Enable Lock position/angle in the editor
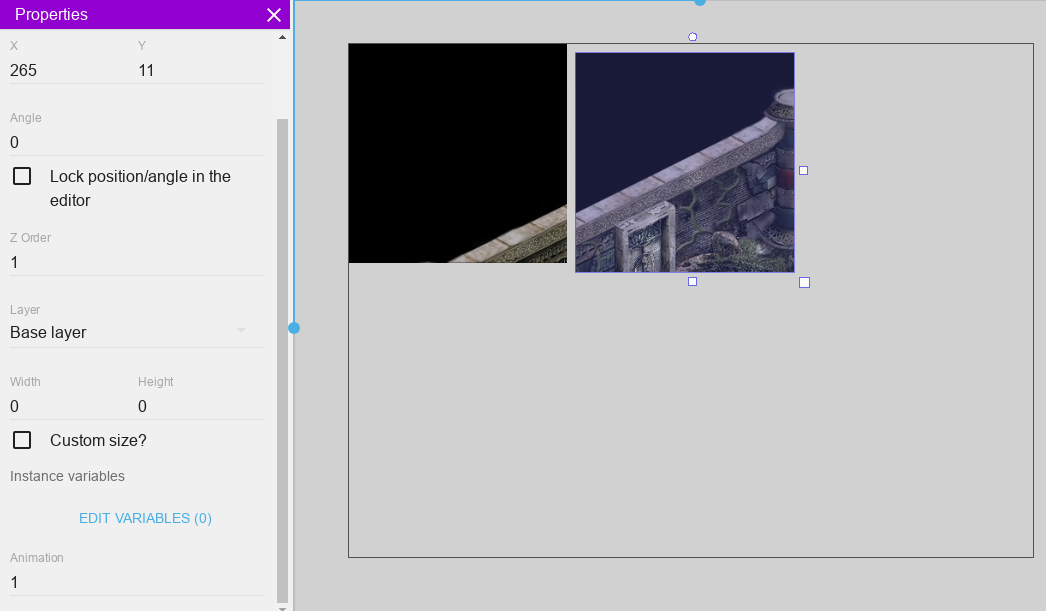 point(22,177)
